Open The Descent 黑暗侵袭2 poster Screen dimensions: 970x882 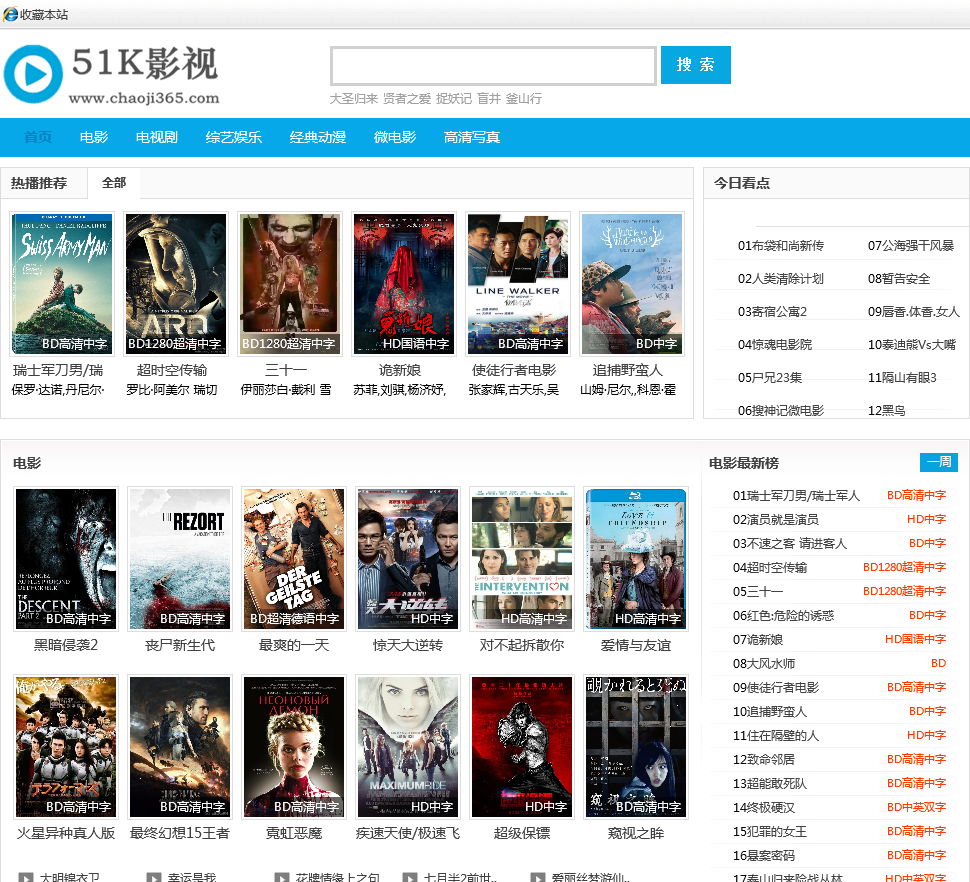[x=66, y=559]
